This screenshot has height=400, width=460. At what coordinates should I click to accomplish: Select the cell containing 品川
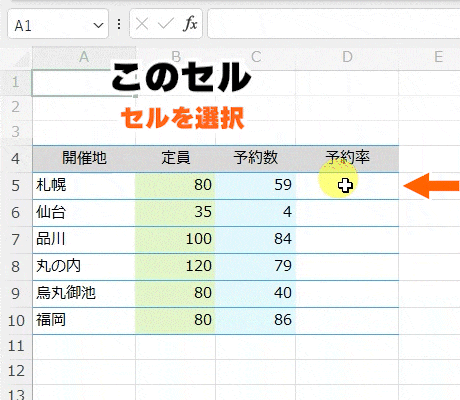[84, 240]
